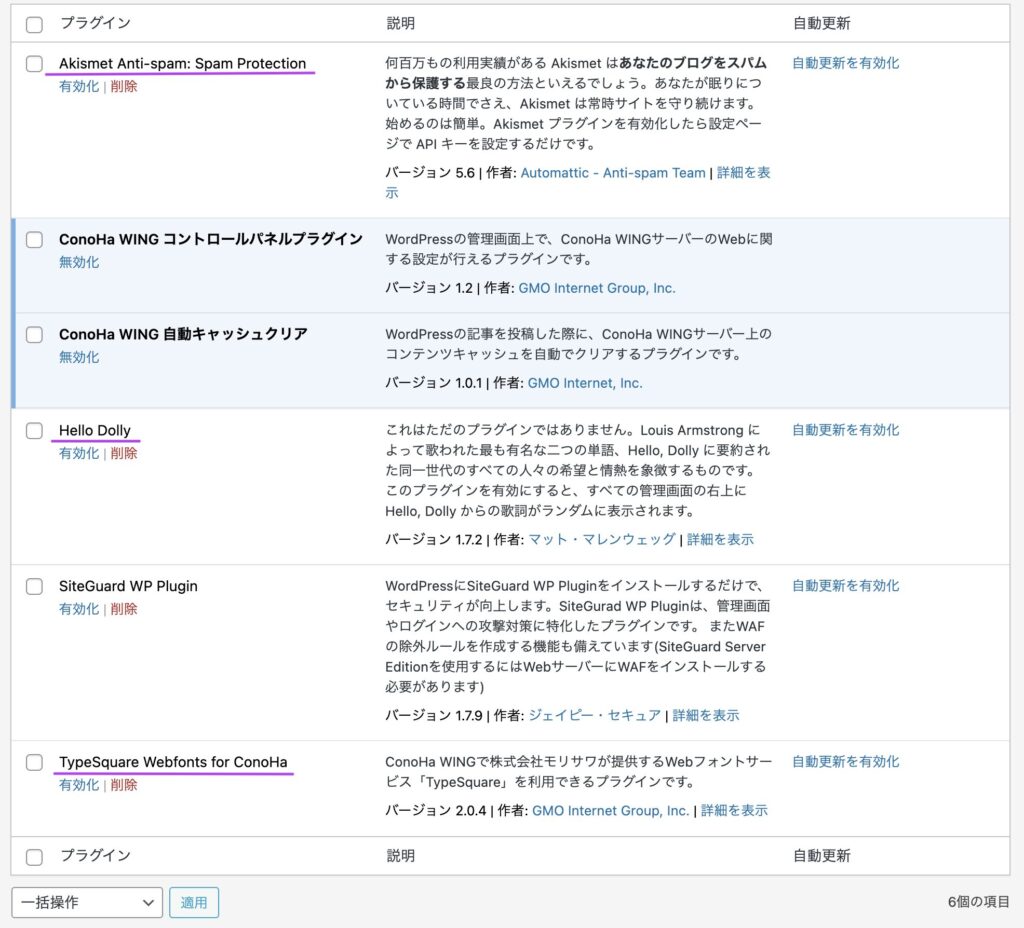This screenshot has width=1024, height=928.
Task: Activate Akismet via its 有効化 link
Action: coord(78,87)
